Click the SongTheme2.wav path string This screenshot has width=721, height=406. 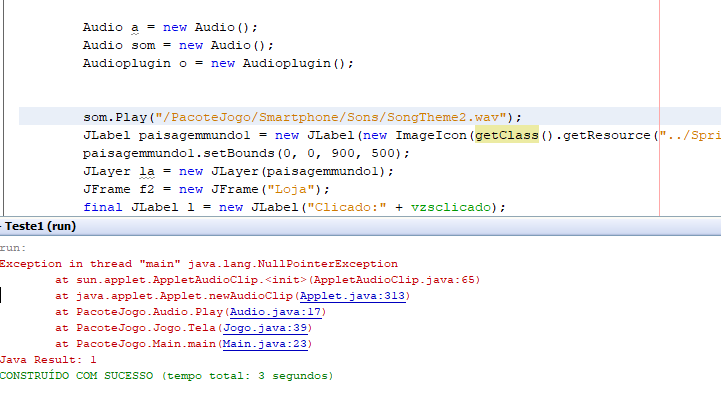(x=331, y=117)
